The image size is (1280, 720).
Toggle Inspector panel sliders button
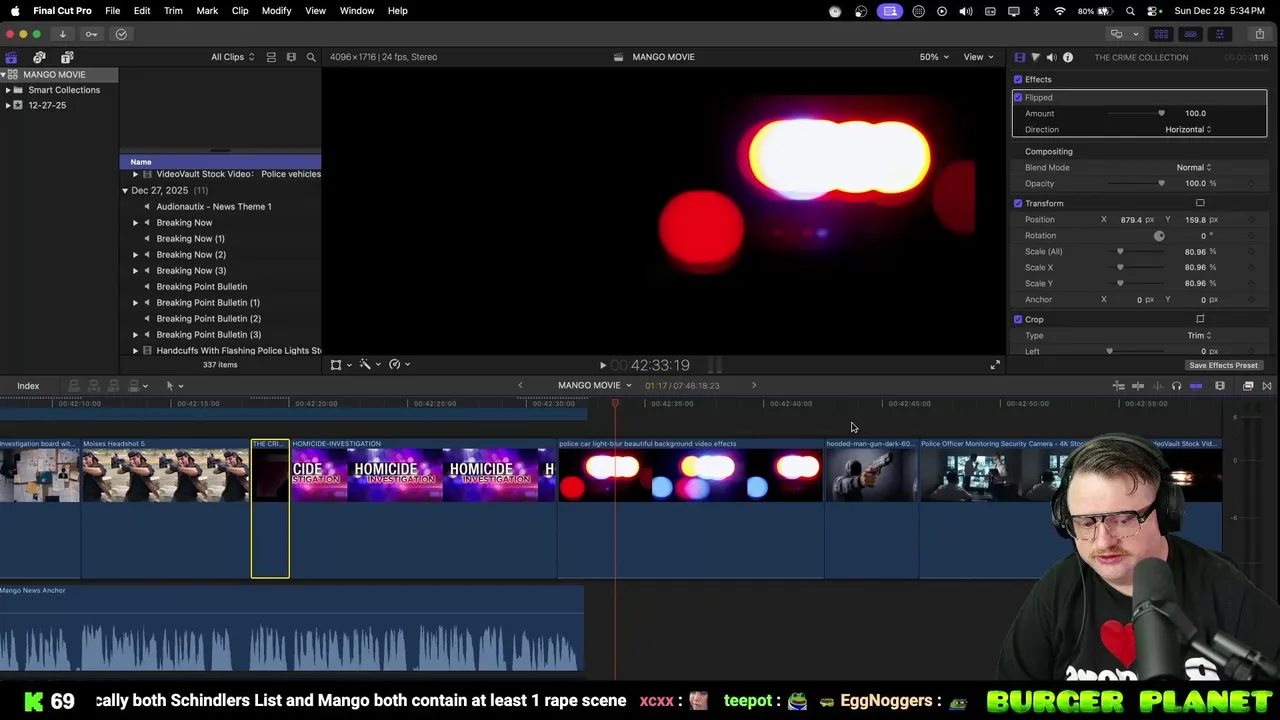coord(1219,34)
